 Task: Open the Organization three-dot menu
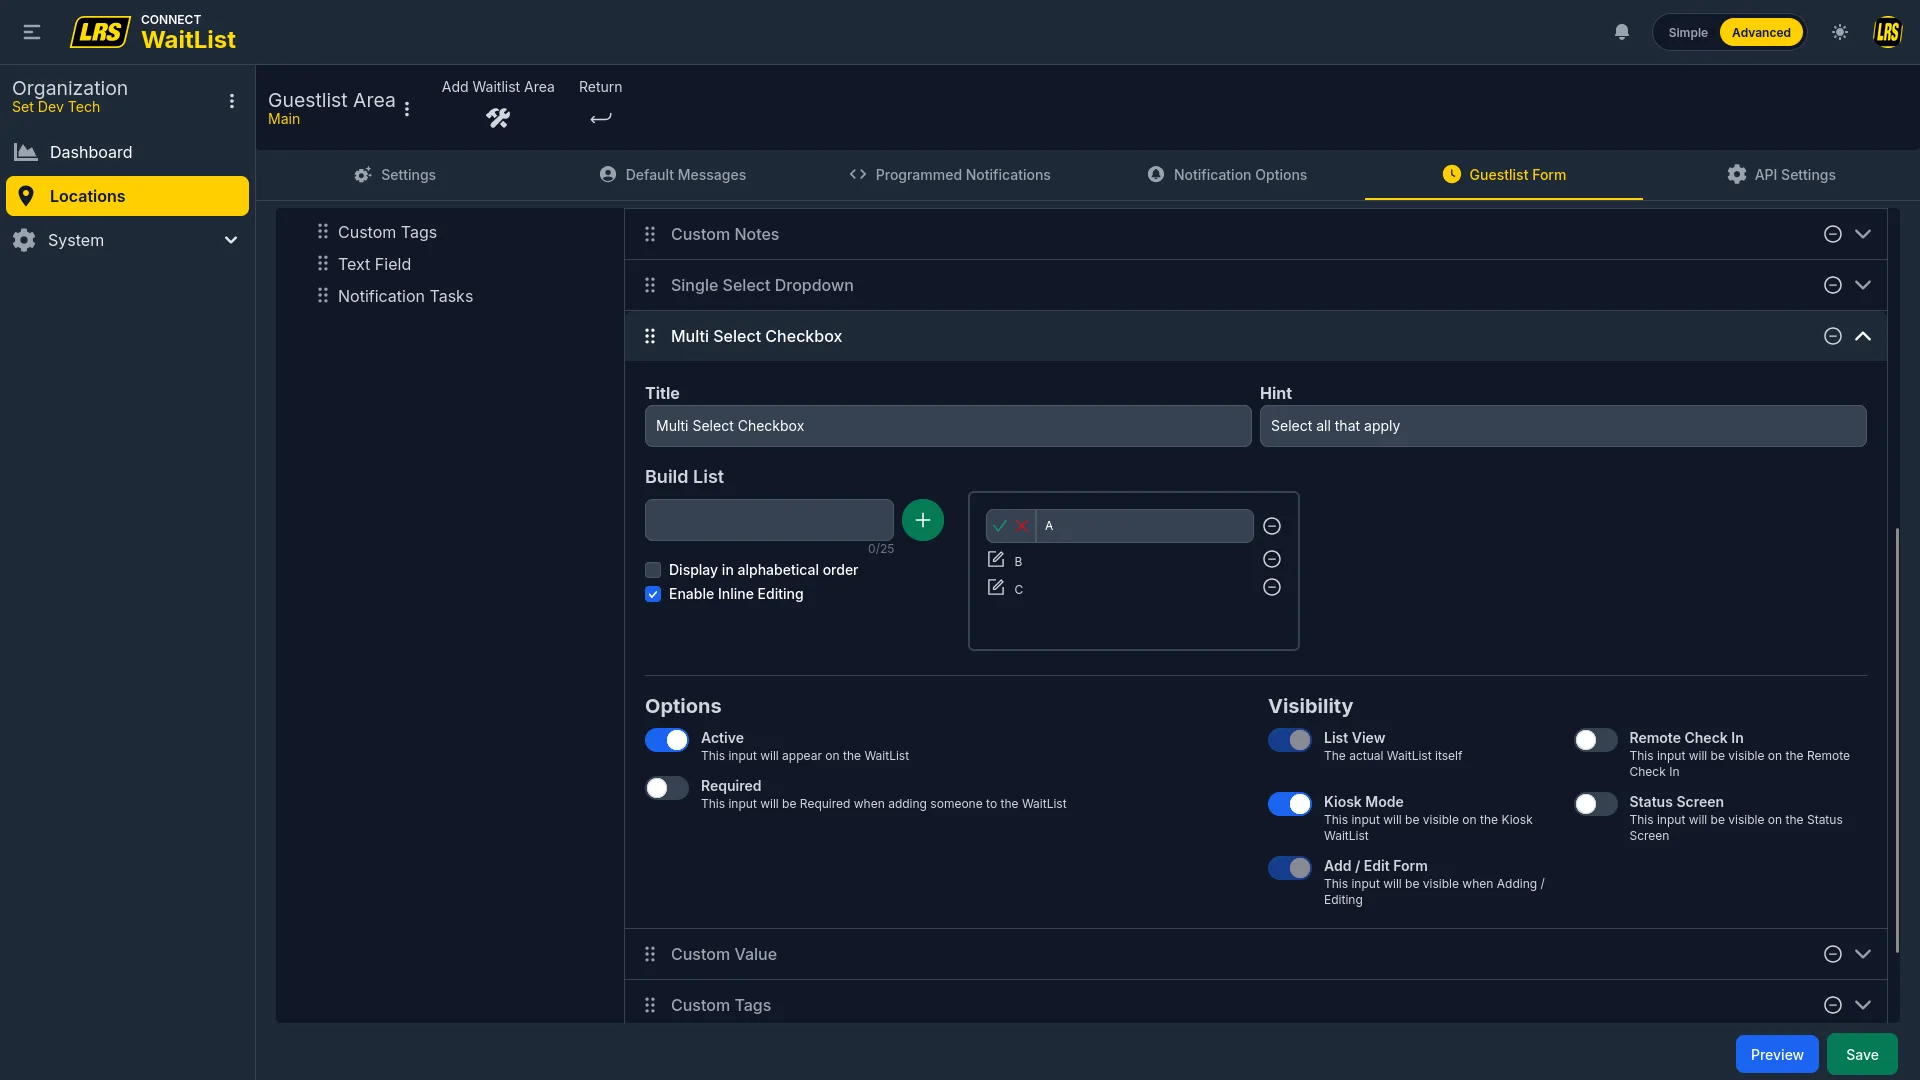point(232,101)
